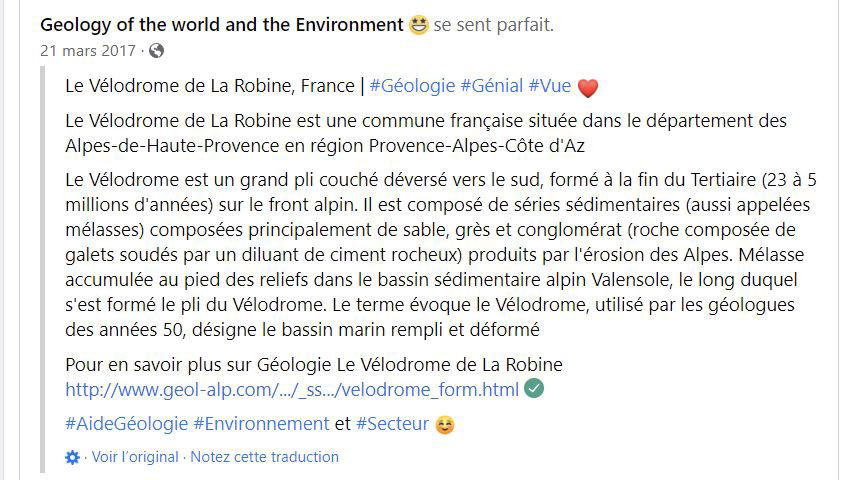
Task: Click the 'Pour en savoir plus' text line
Action: (x=314, y=365)
